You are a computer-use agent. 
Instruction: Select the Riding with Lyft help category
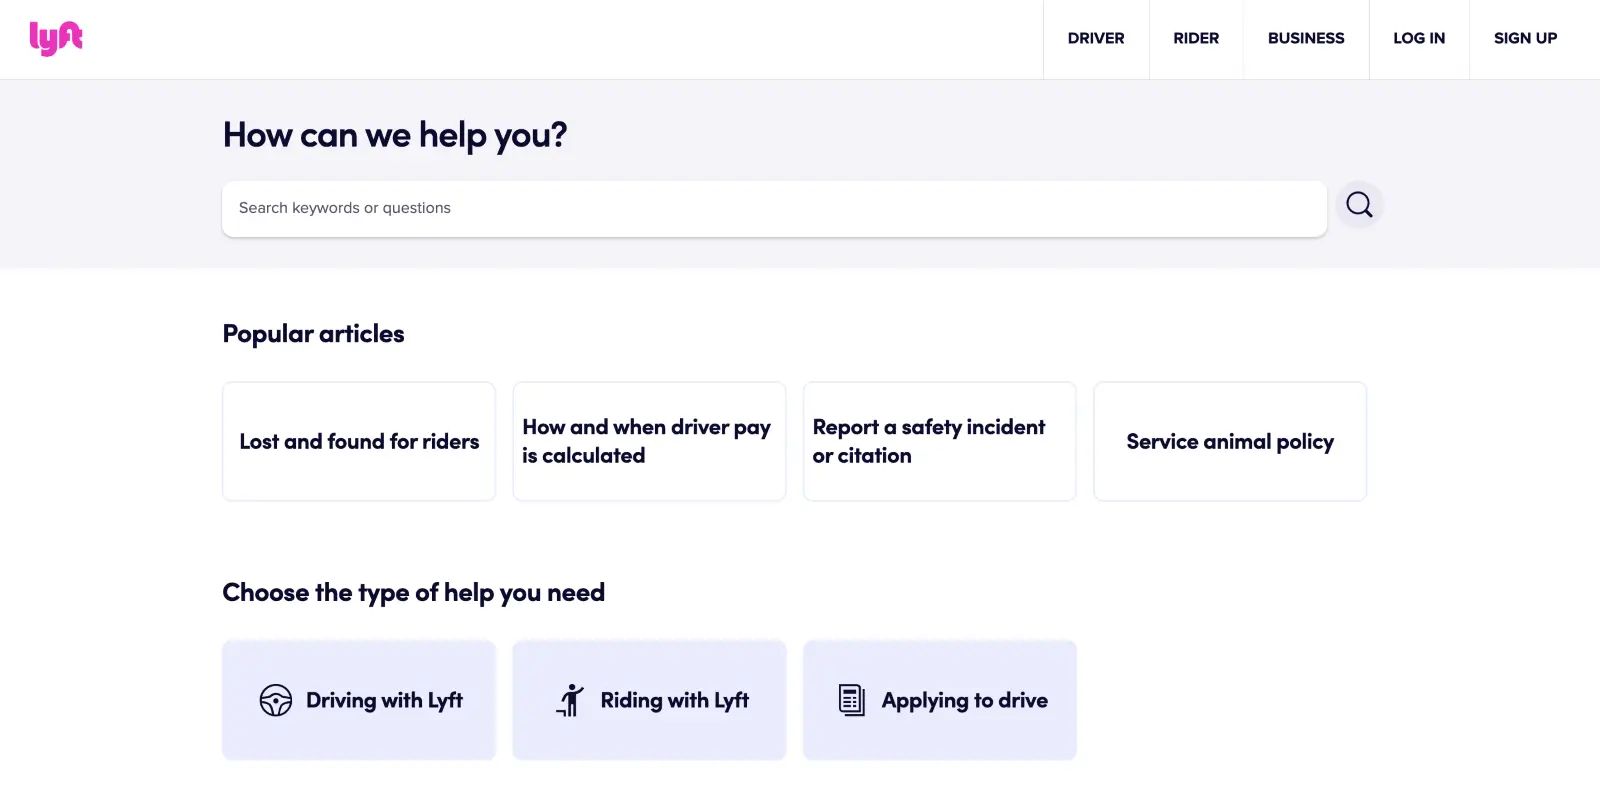[649, 700]
